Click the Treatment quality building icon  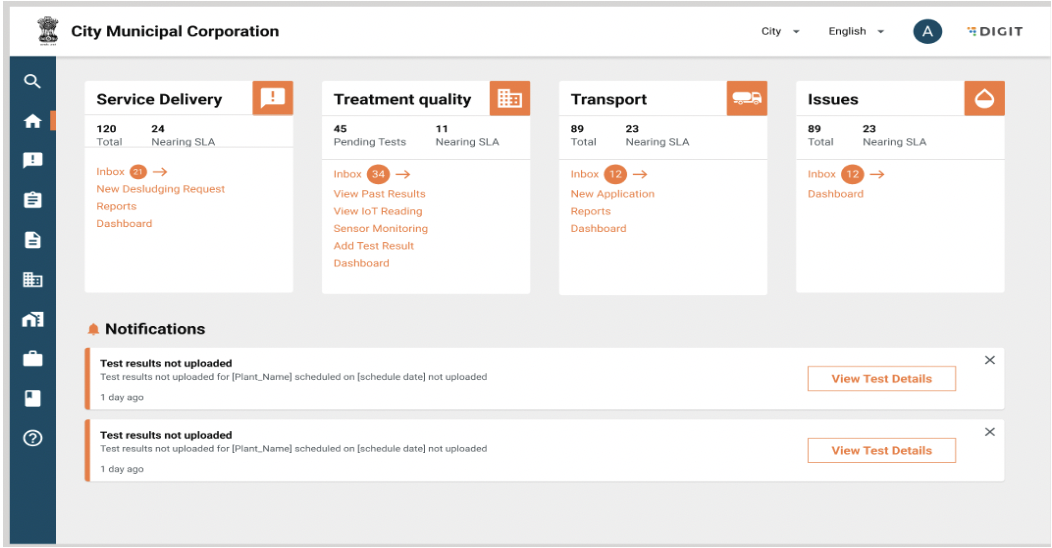click(510, 98)
